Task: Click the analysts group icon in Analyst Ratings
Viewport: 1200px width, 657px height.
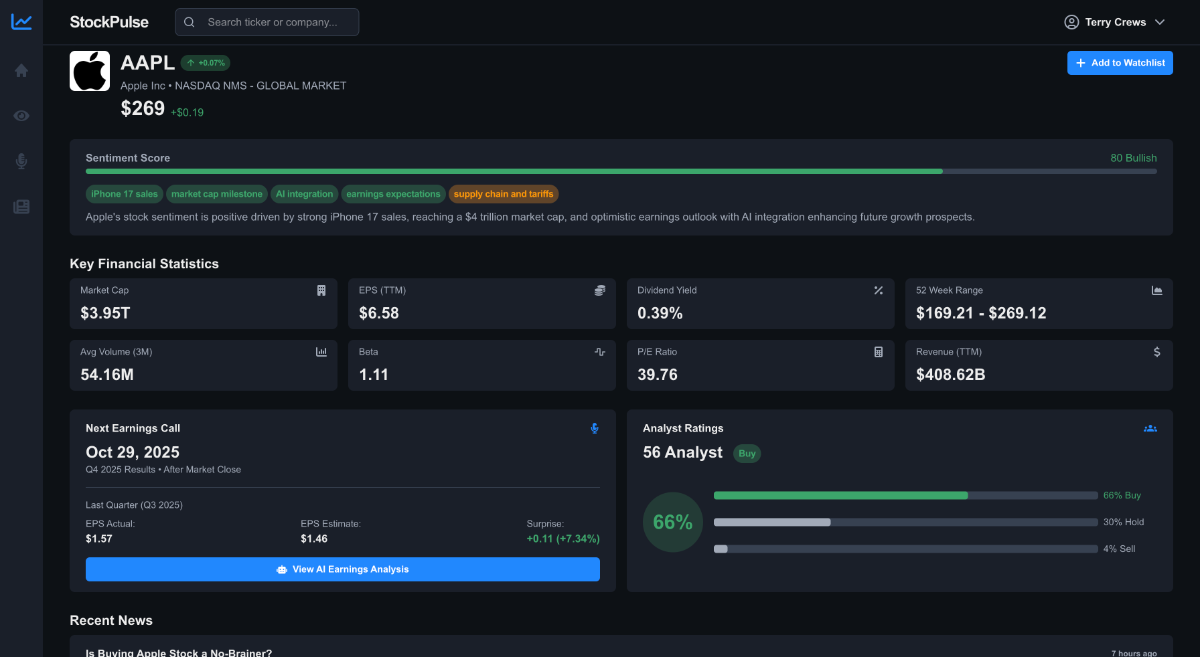Action: tap(1150, 428)
